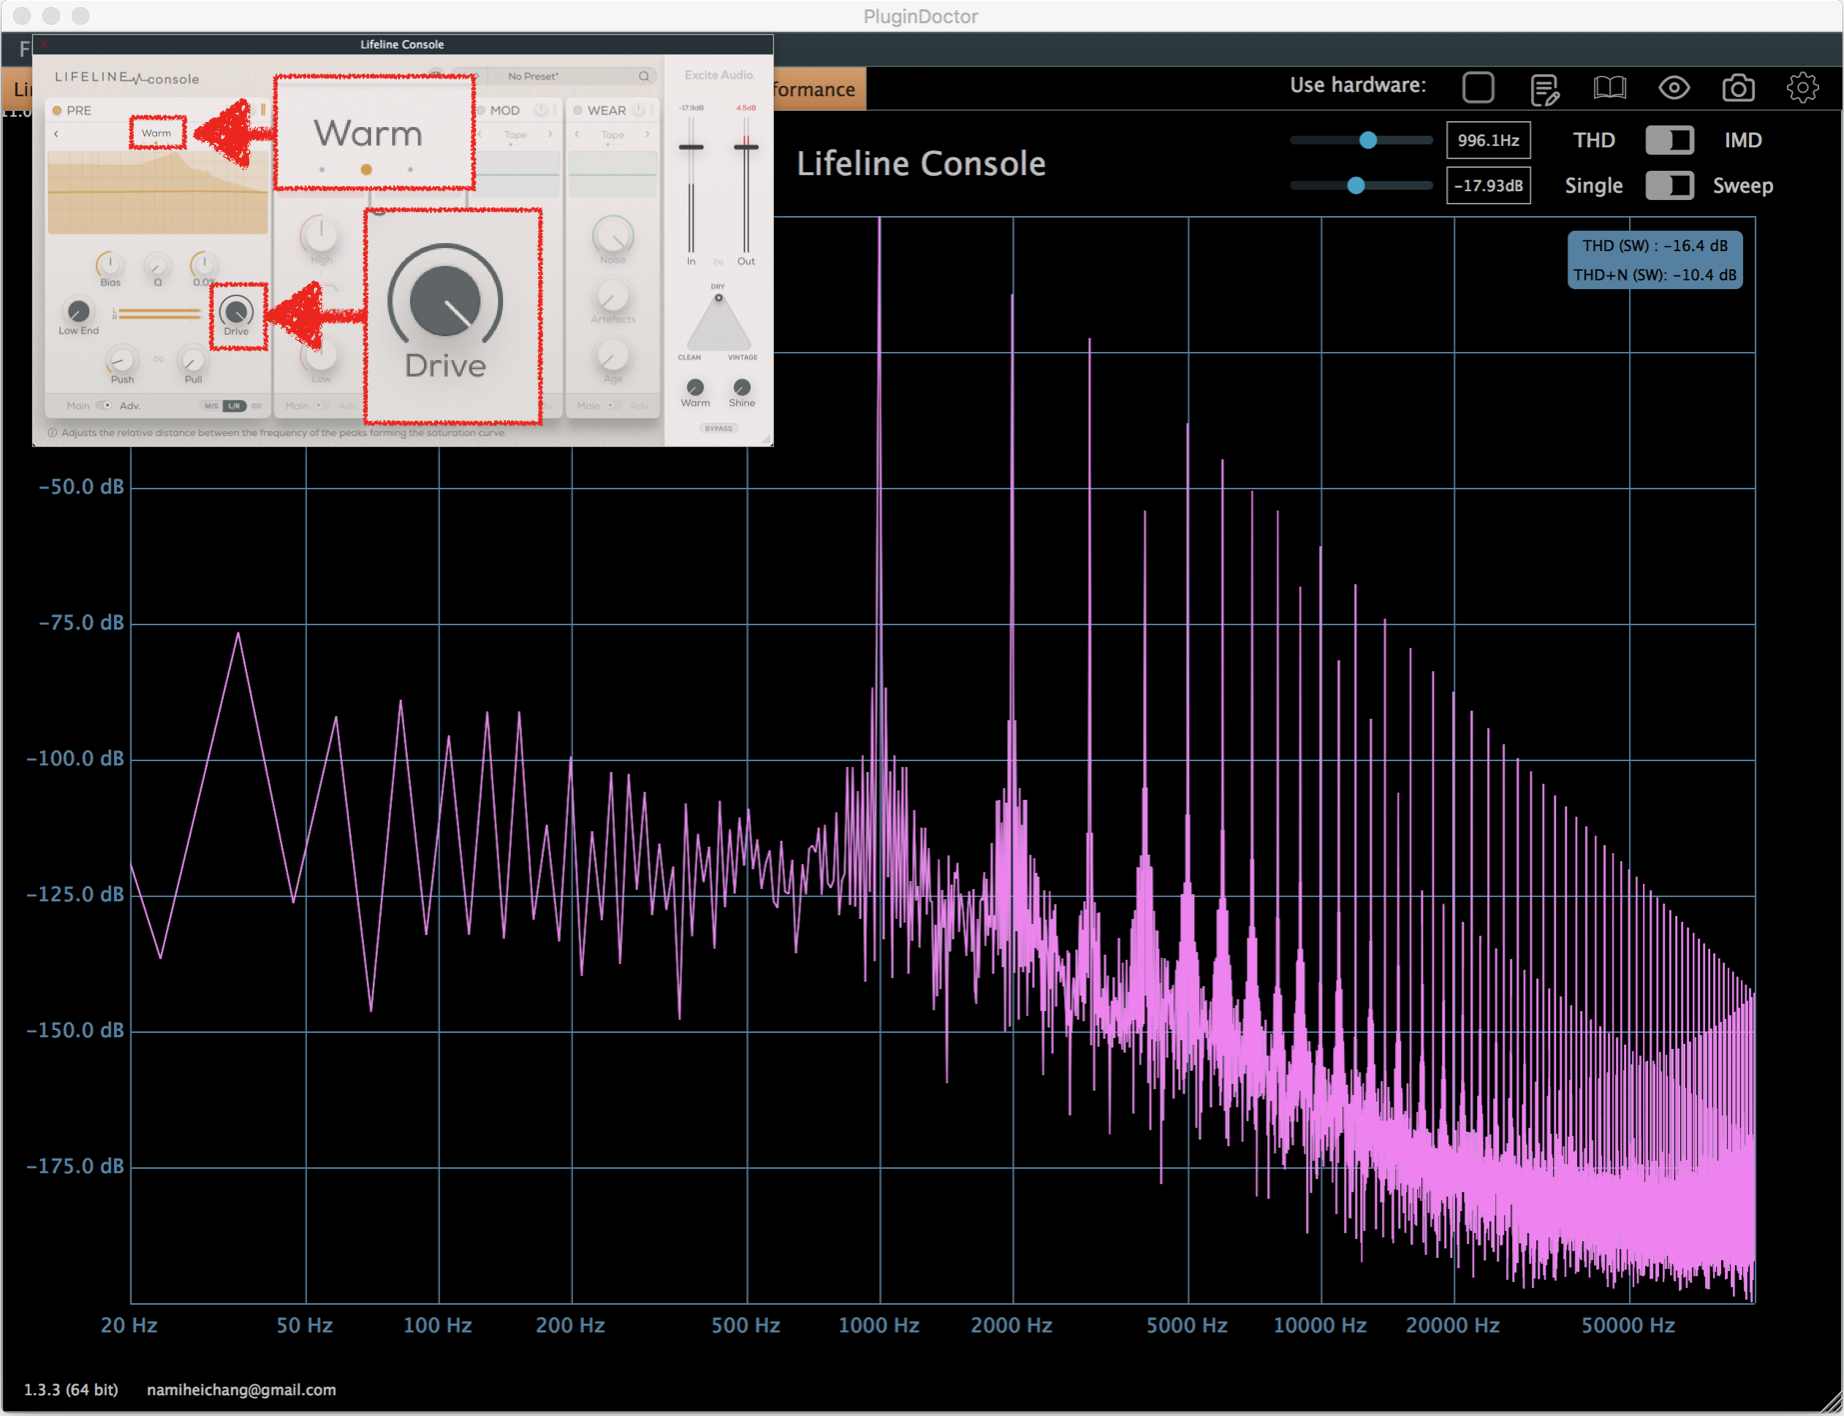The height and width of the screenshot is (1416, 1844).
Task: Click the Artefacts knob
Action: tap(612, 296)
